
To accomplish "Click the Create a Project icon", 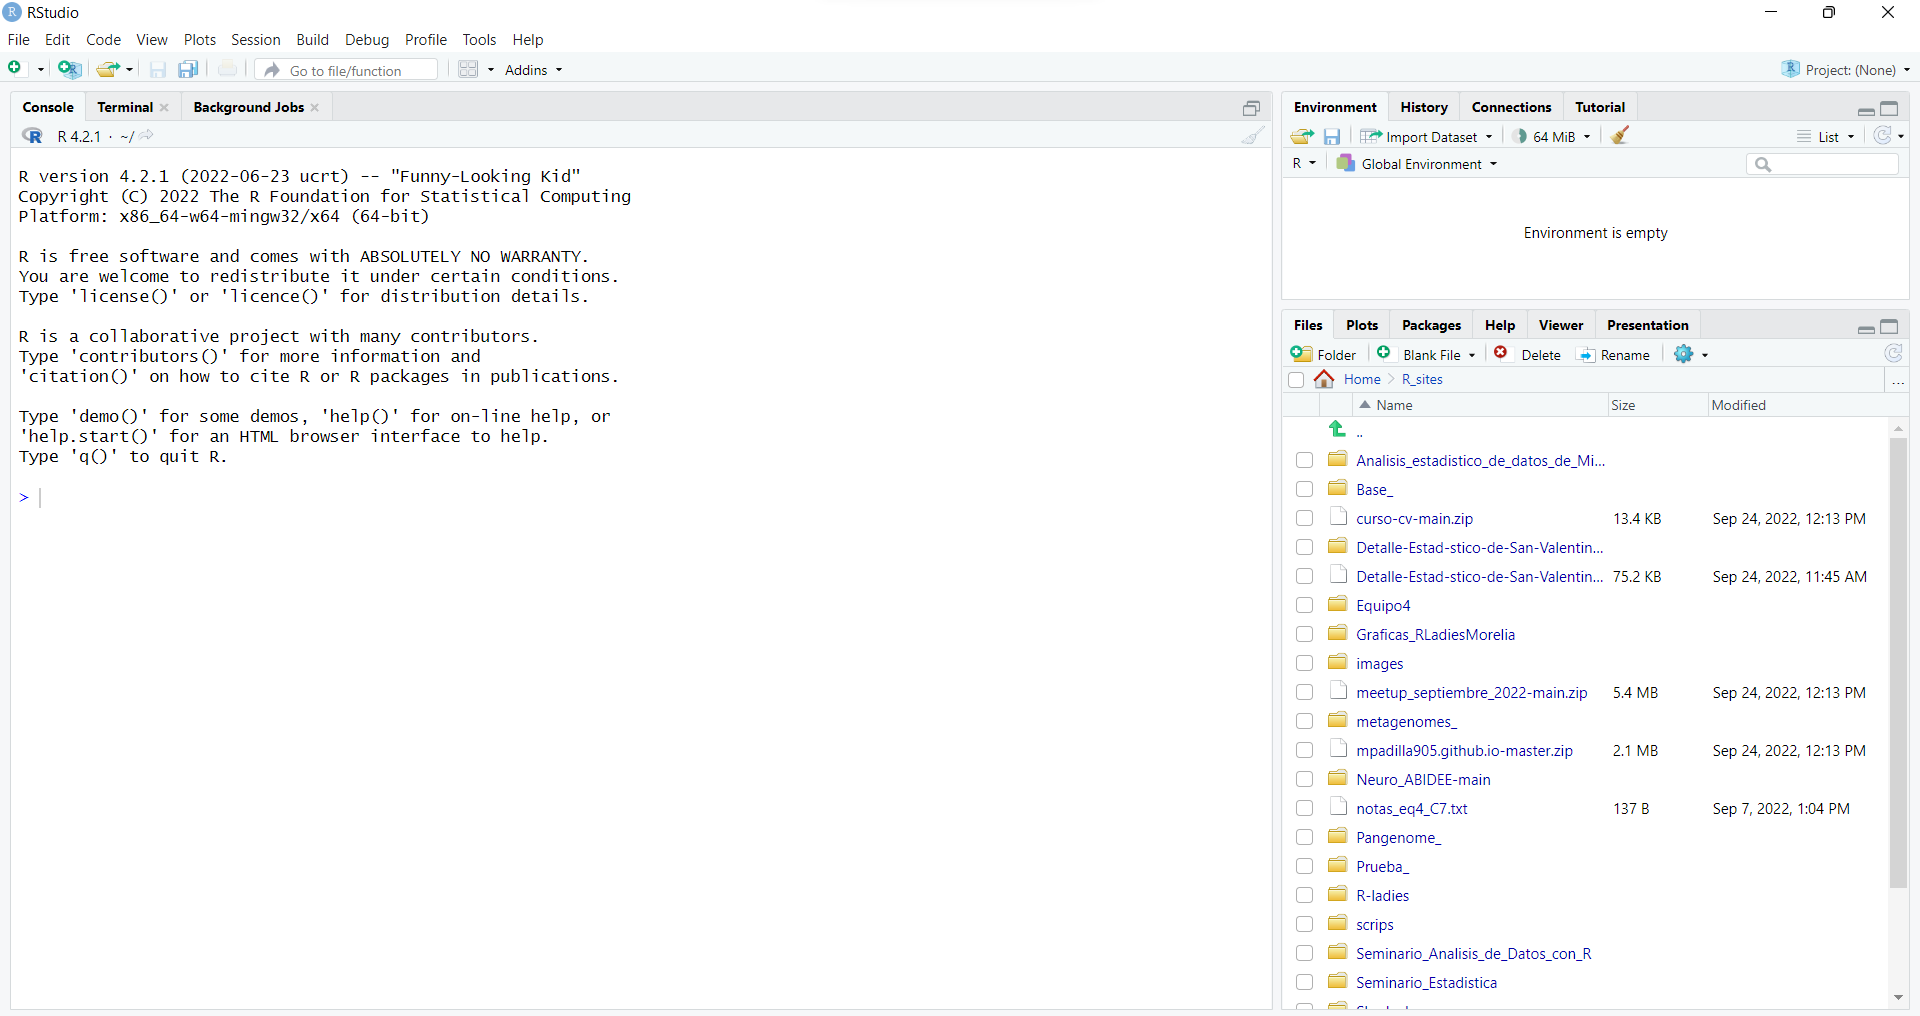I will pyautogui.click(x=69, y=69).
